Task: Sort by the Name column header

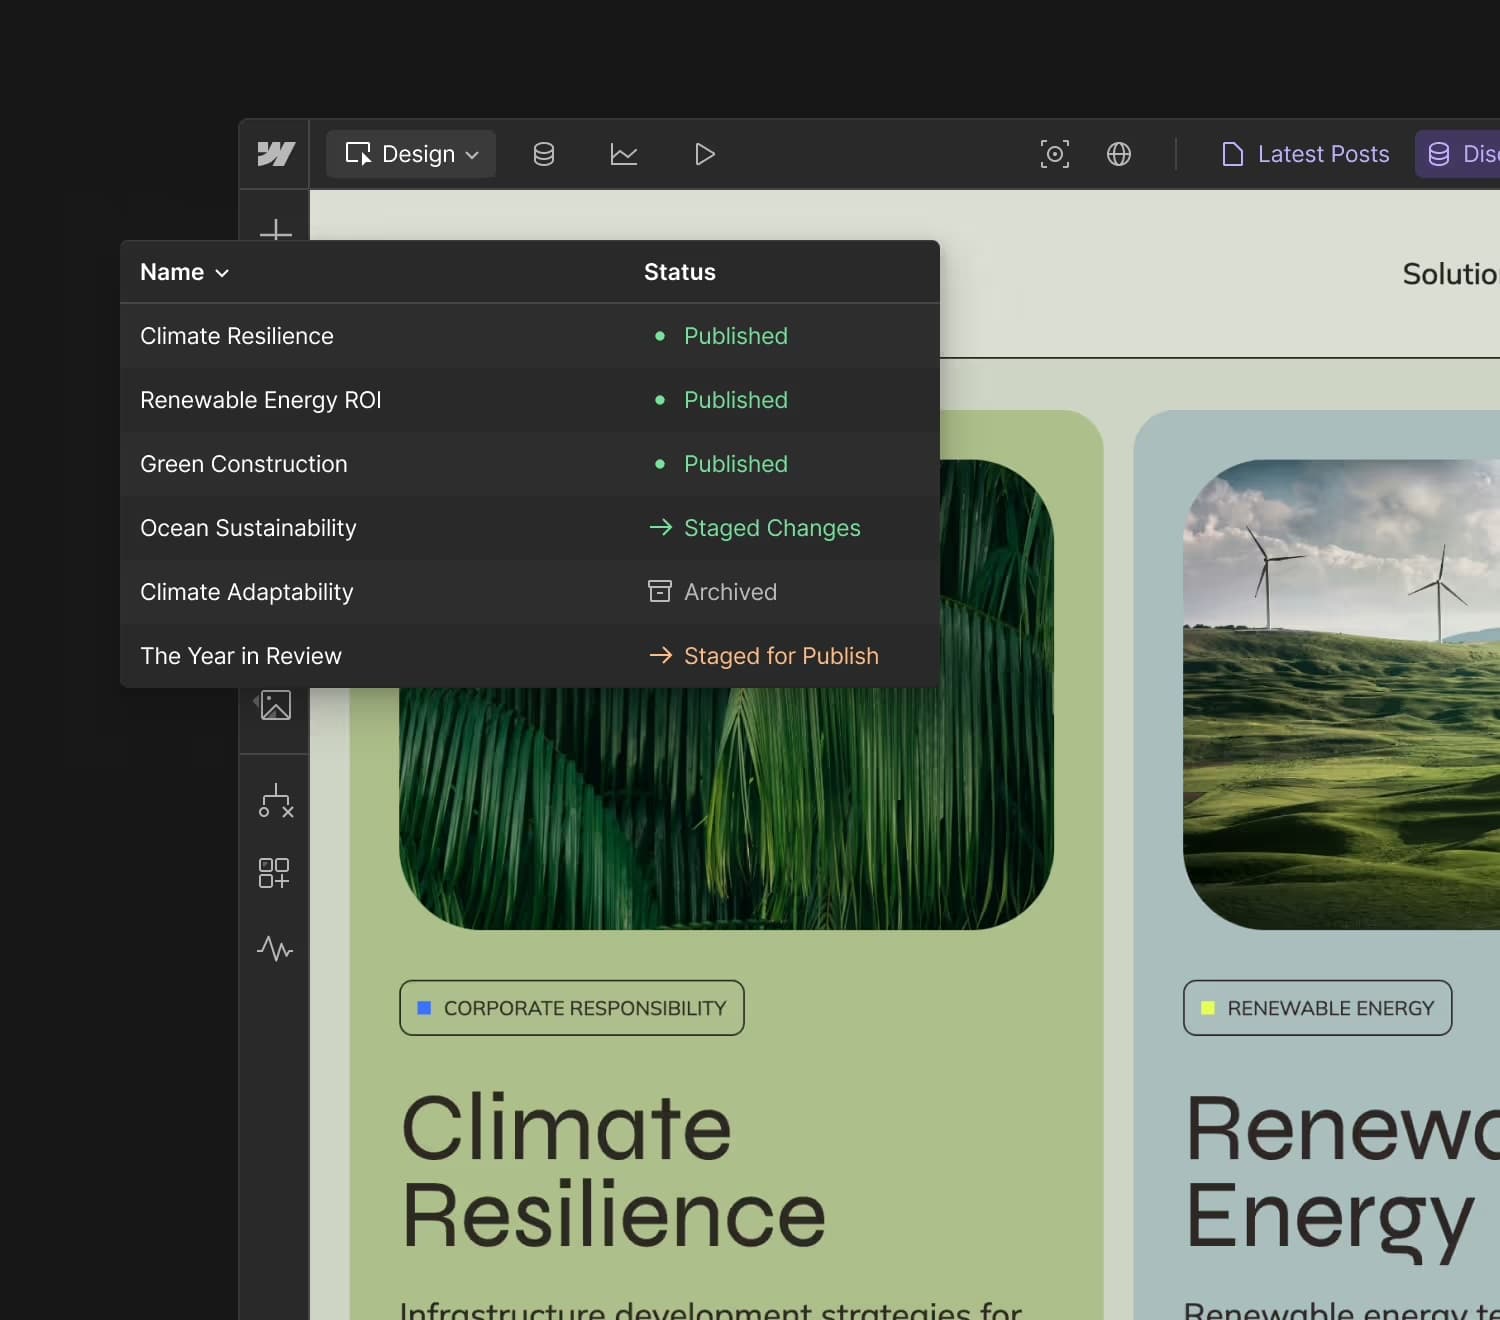Action: point(185,272)
